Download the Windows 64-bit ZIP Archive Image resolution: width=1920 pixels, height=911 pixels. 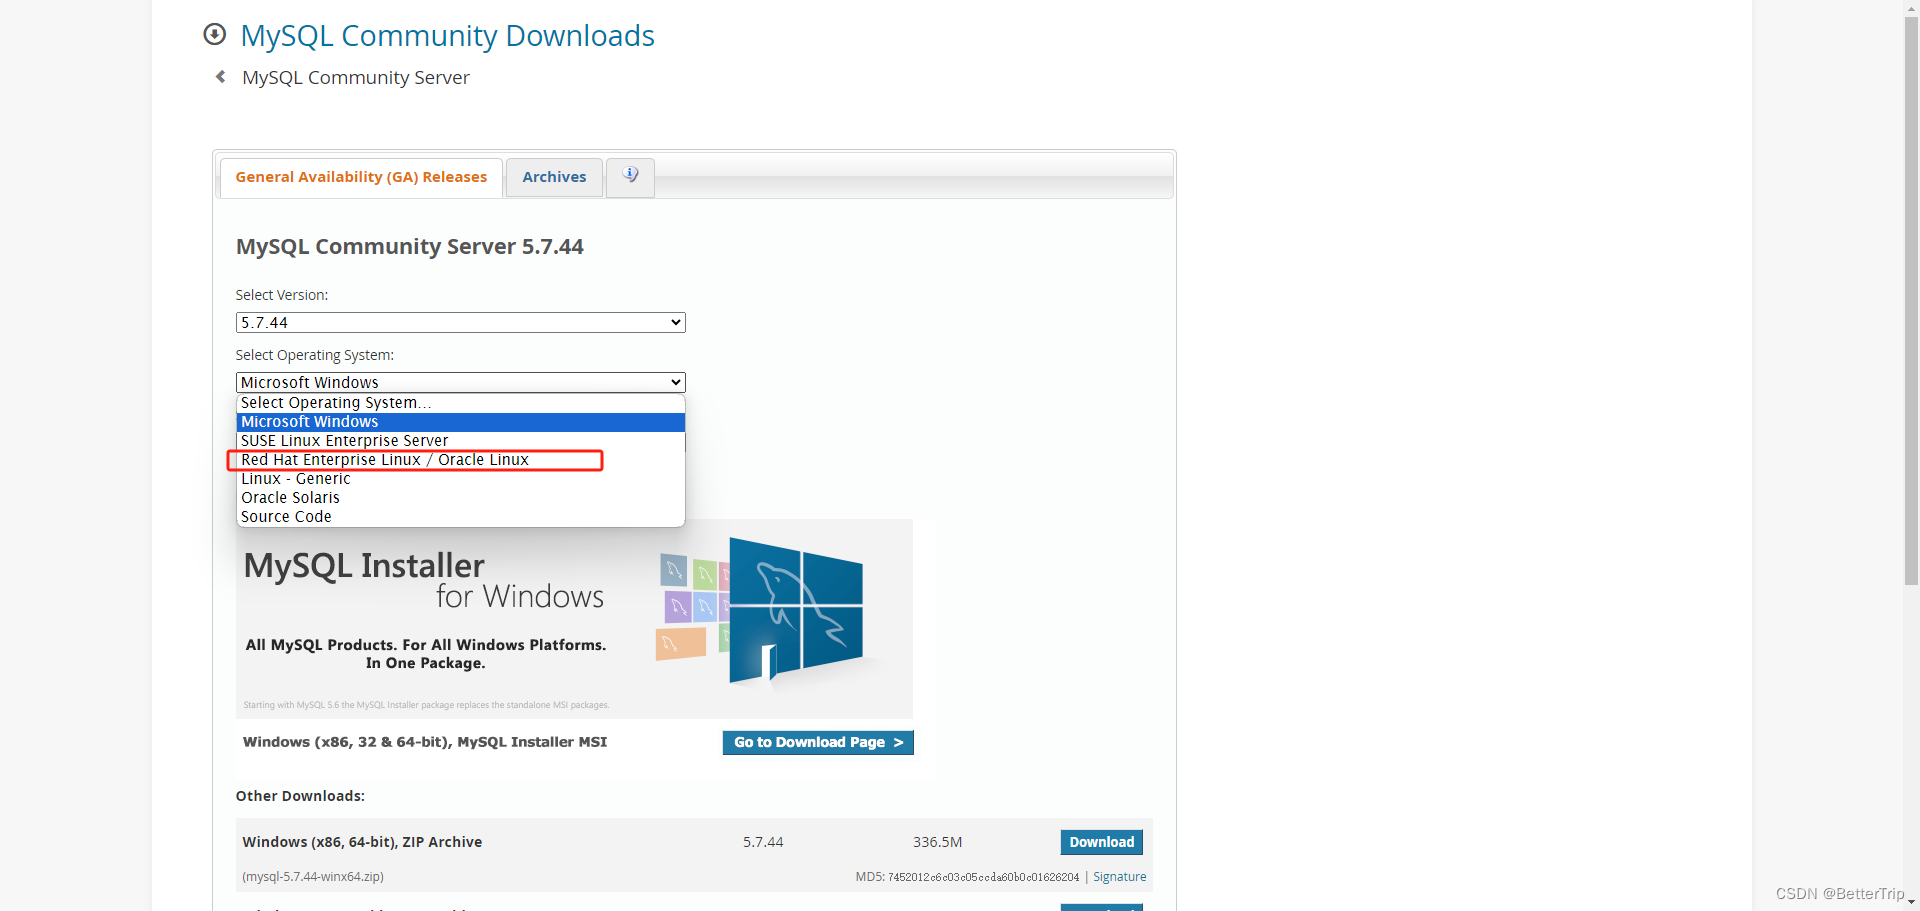tap(1101, 842)
